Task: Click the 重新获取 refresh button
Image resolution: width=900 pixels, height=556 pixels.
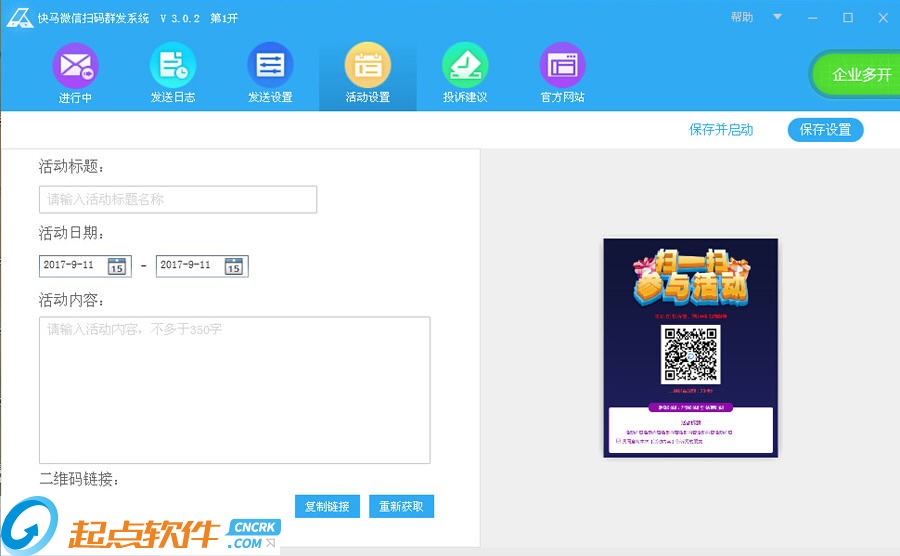Action: coord(401,506)
